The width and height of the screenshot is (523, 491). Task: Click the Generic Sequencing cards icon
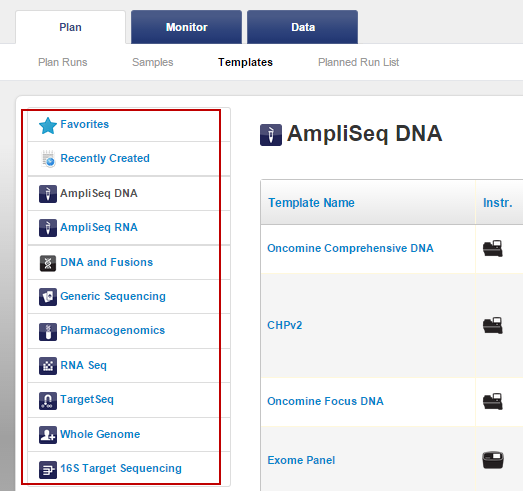[48, 297]
